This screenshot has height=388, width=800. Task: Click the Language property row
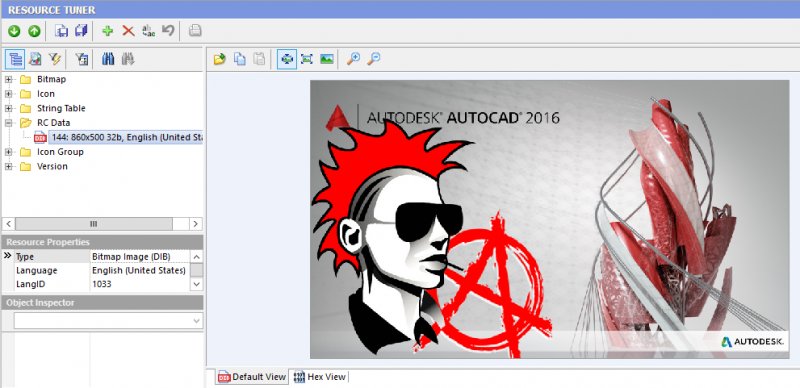pos(102,271)
